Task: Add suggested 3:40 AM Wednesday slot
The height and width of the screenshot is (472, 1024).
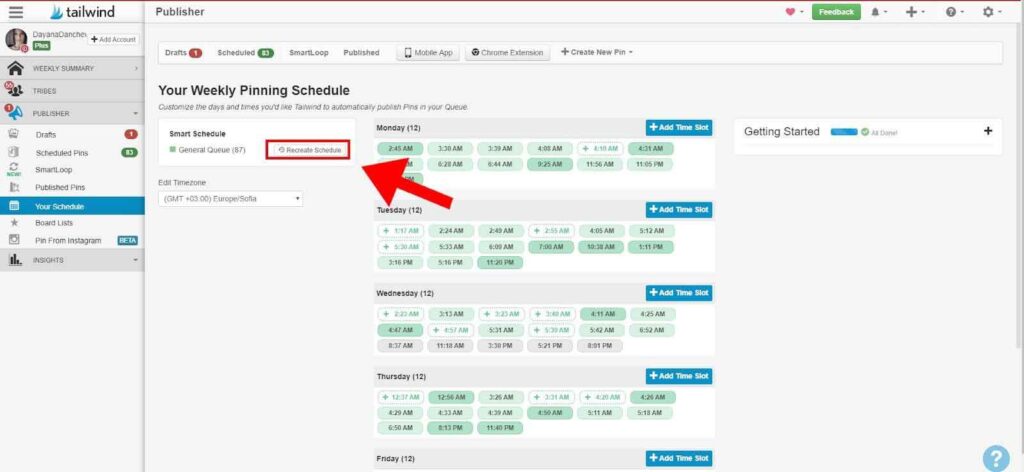Action: tap(552, 314)
